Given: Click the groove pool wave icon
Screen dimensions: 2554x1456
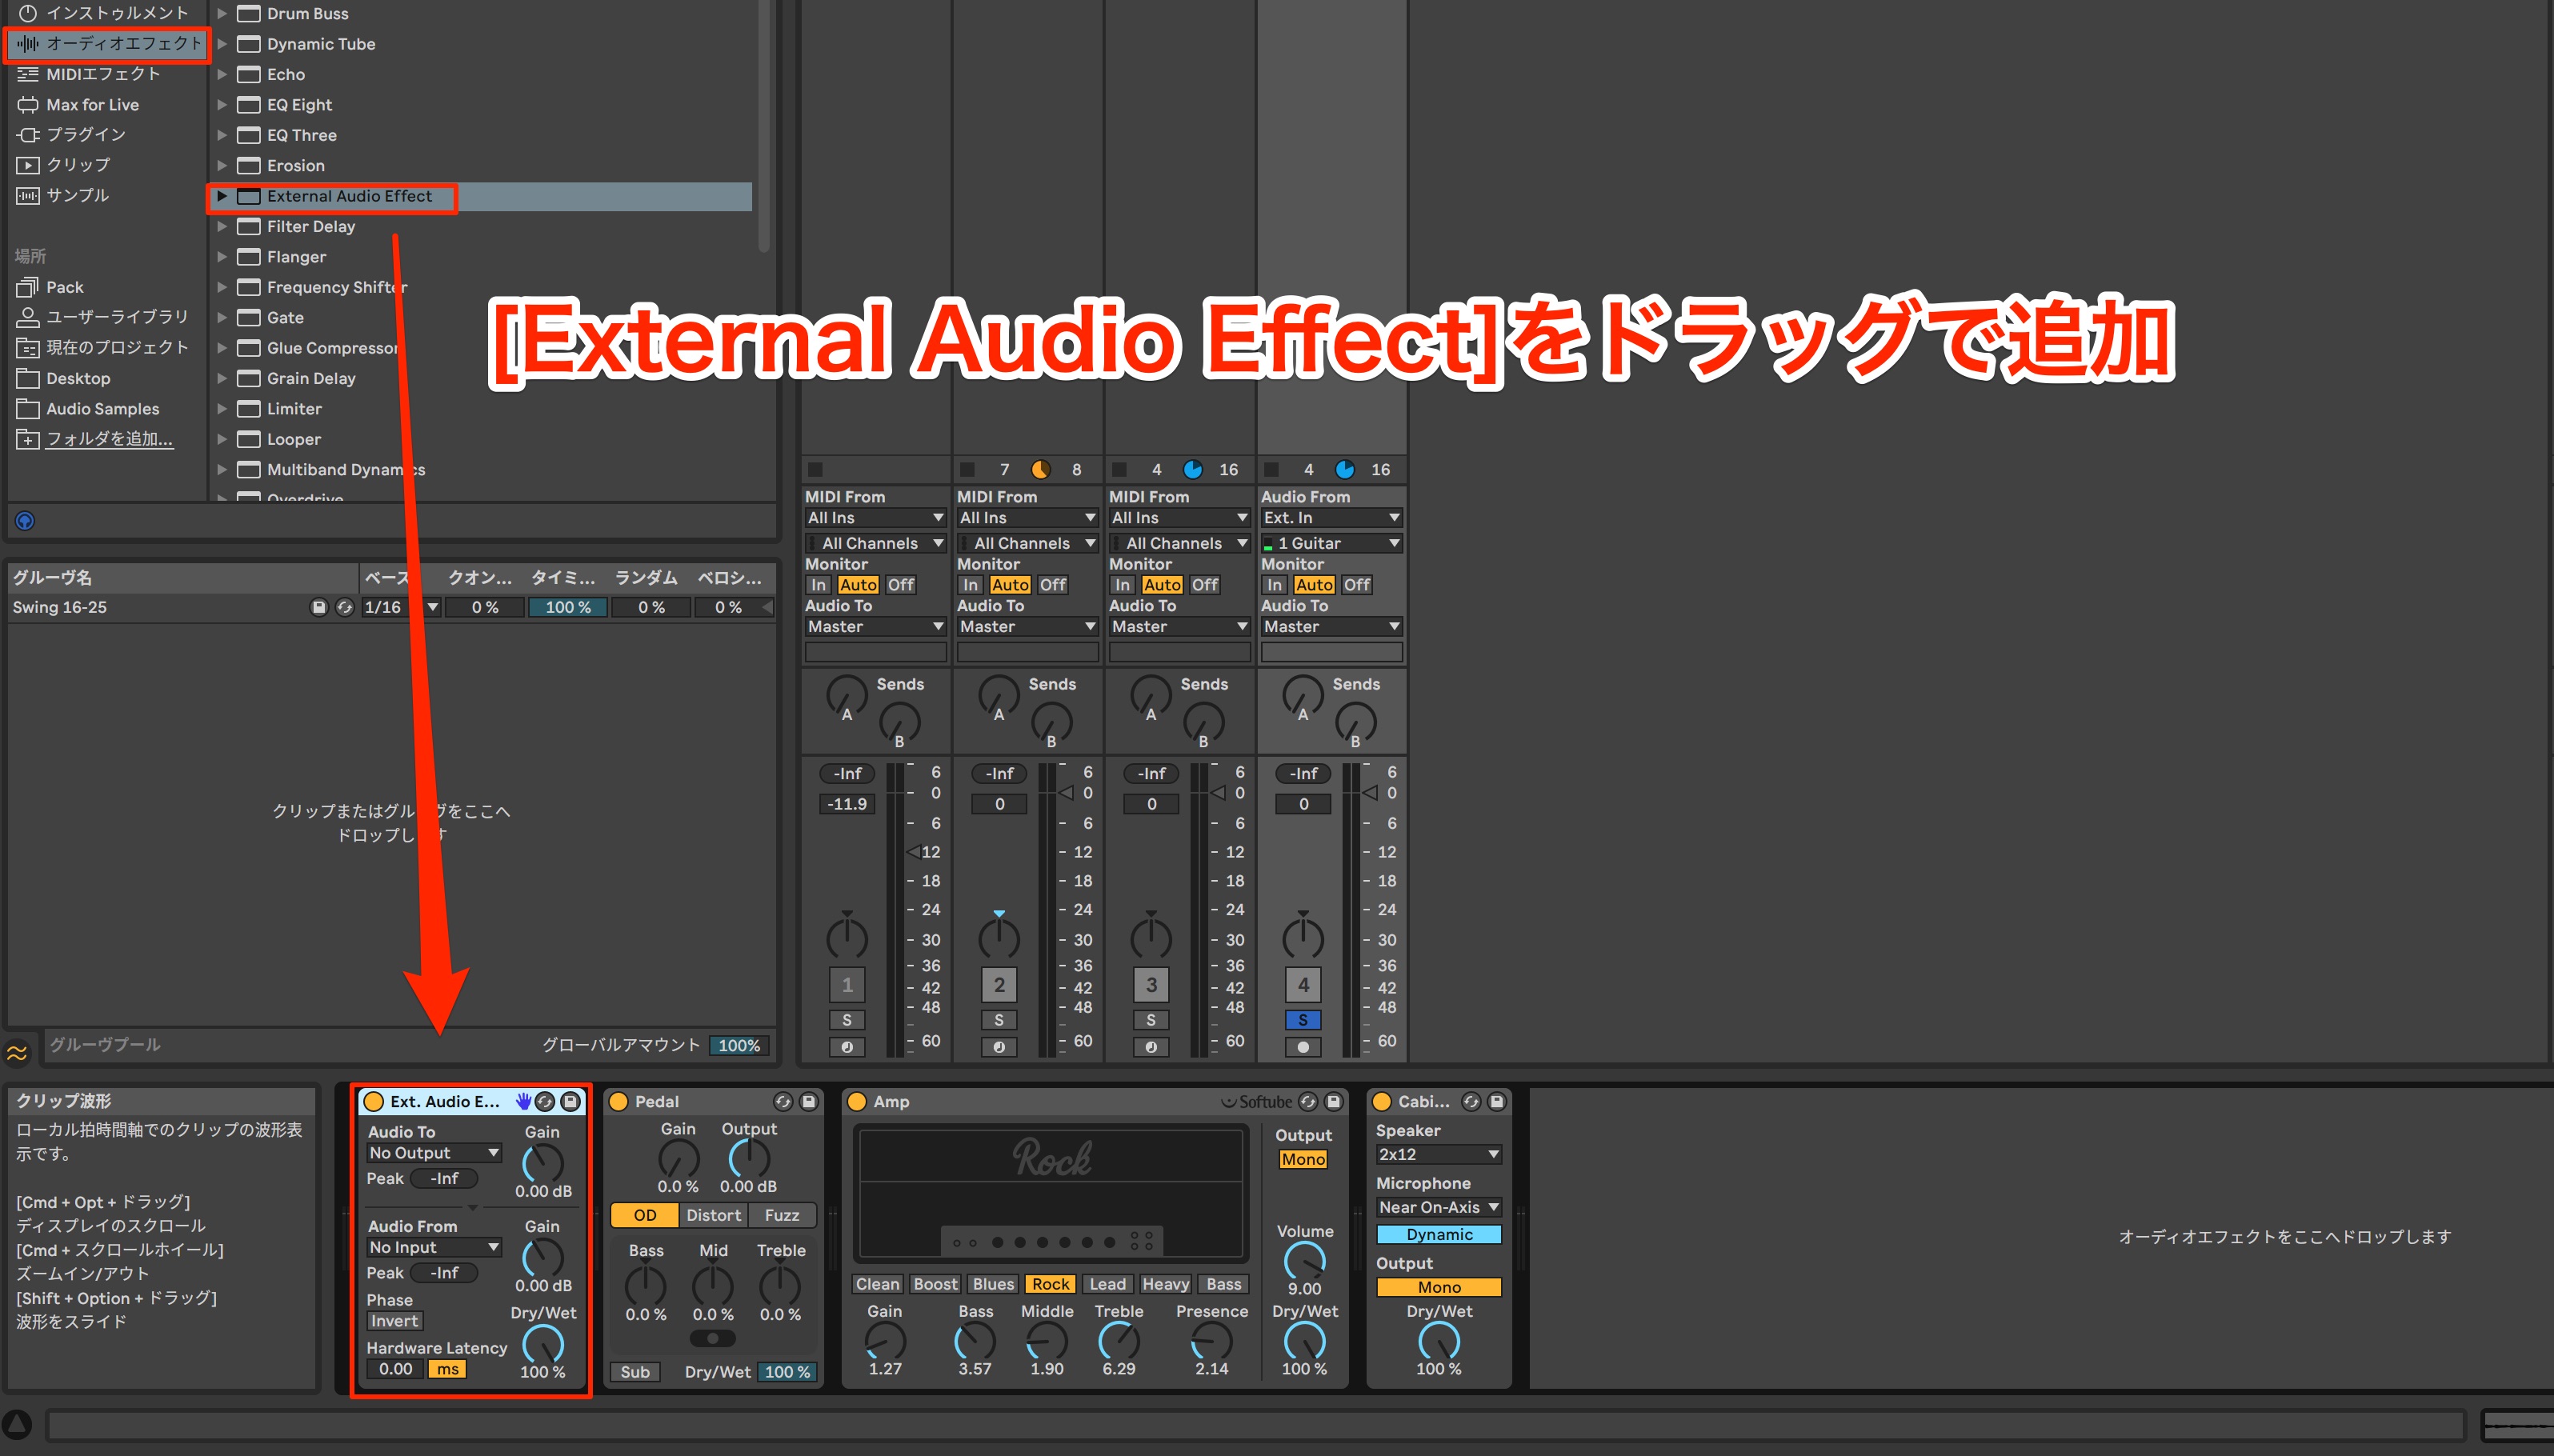Looking at the screenshot, I should (x=18, y=1052).
